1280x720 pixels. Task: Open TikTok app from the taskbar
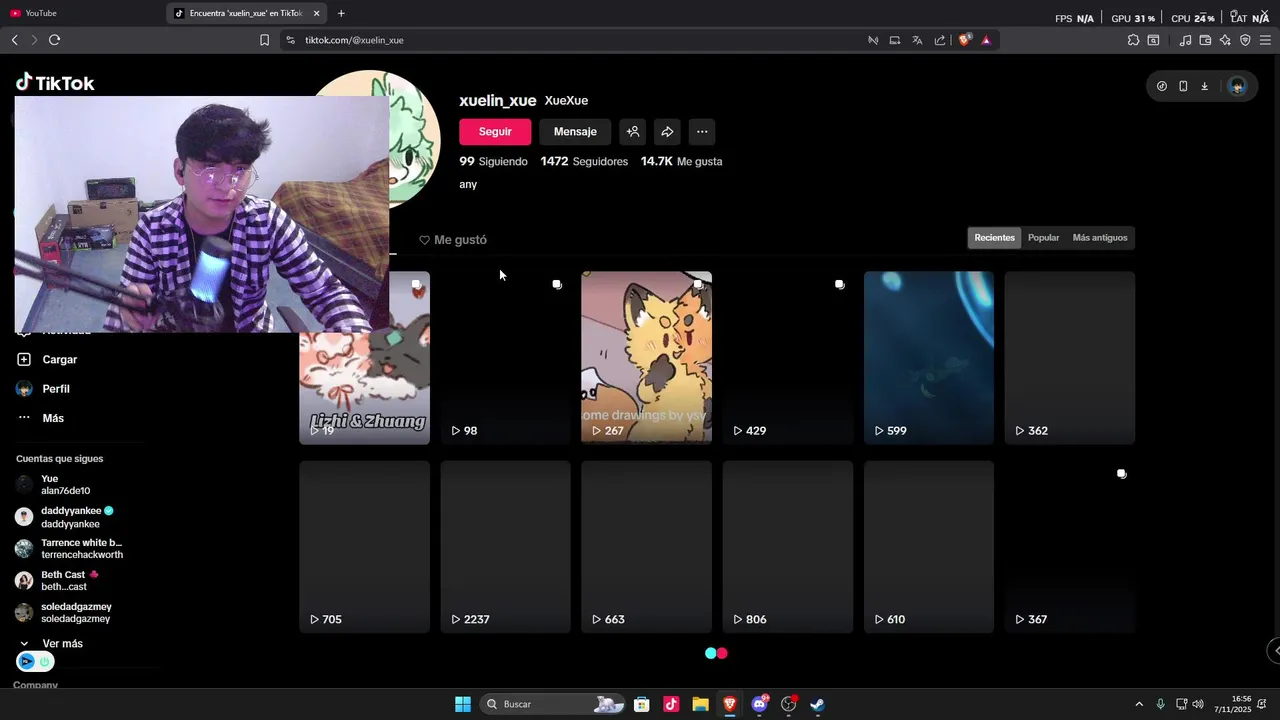pos(671,704)
